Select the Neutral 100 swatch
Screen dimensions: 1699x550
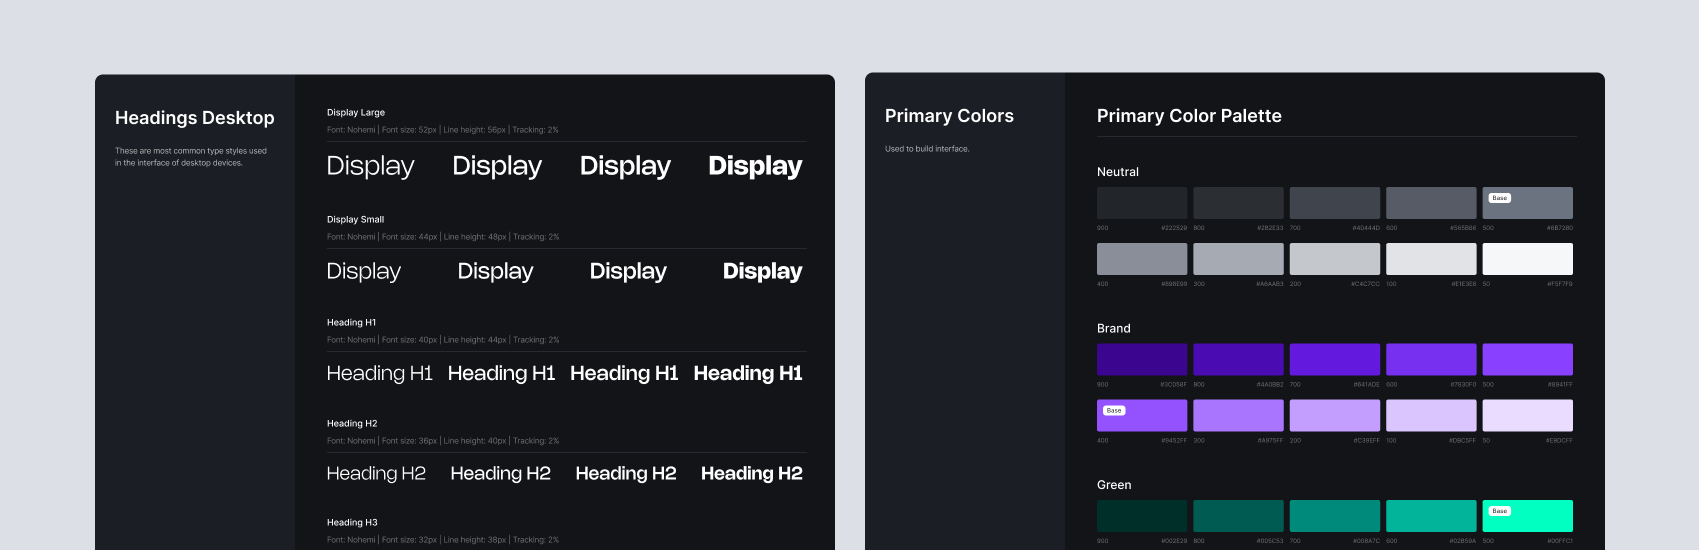pyautogui.click(x=1431, y=259)
